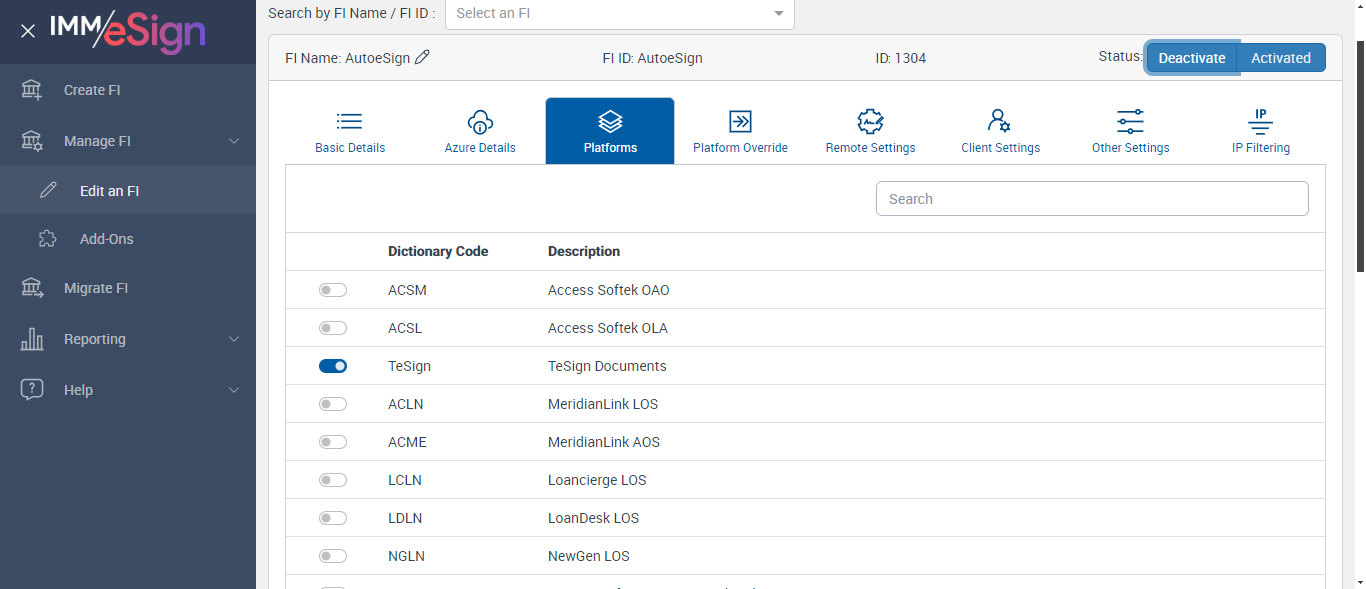The height and width of the screenshot is (589, 1366).
Task: Open the Select an FI dropdown
Action: pyautogui.click(x=620, y=14)
